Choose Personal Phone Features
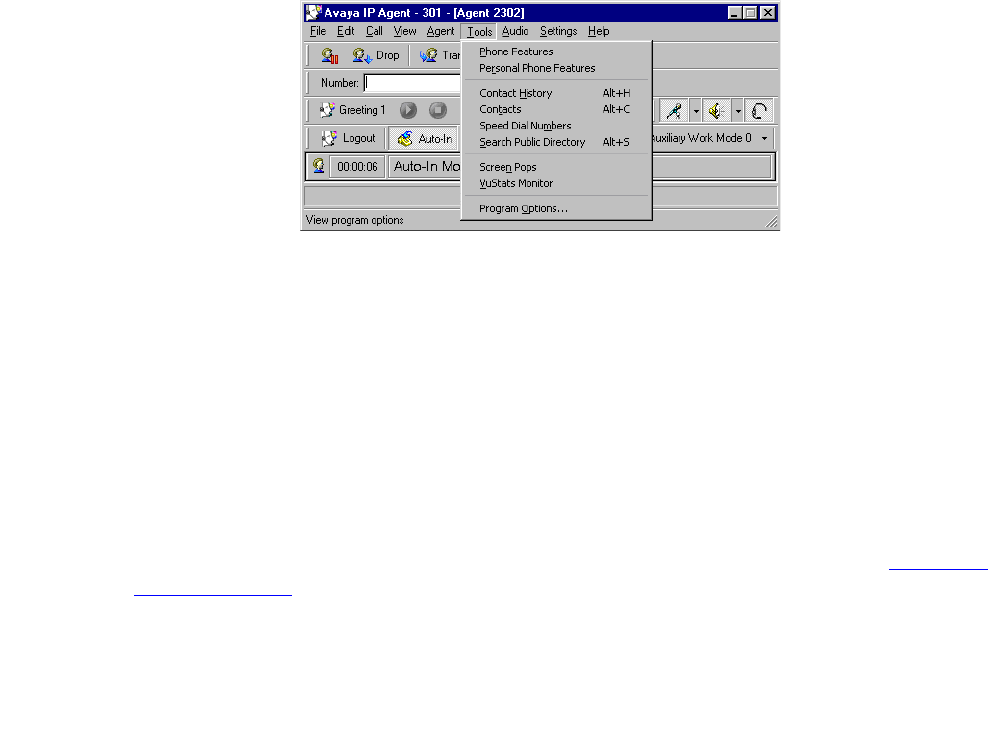1008x730 pixels. (557, 68)
